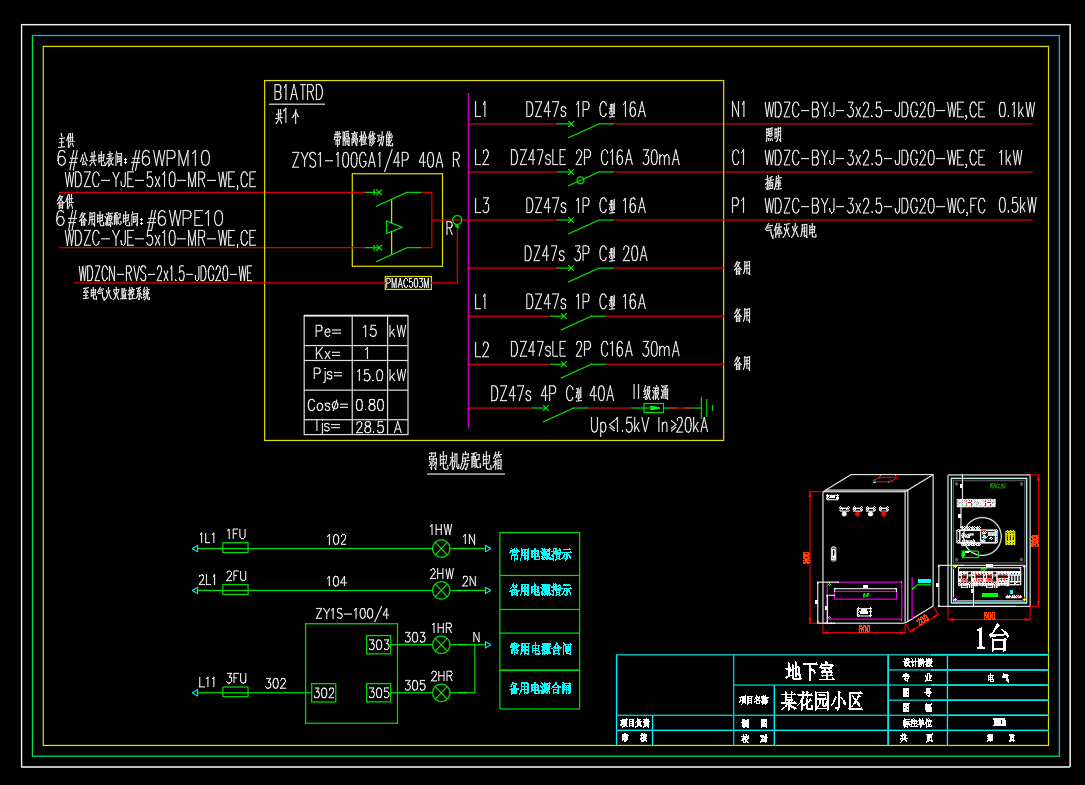Select the Up≤1.5kV In≥20kA text

point(649,425)
